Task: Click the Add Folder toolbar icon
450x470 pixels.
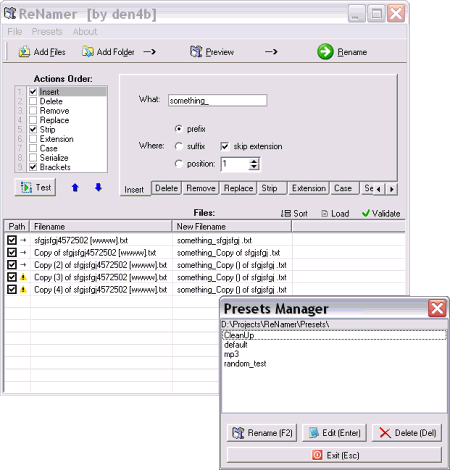Action: tap(88, 52)
